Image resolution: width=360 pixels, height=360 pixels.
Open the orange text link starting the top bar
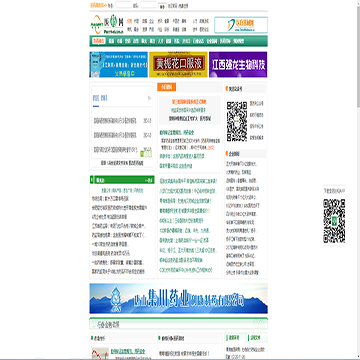[98, 6]
